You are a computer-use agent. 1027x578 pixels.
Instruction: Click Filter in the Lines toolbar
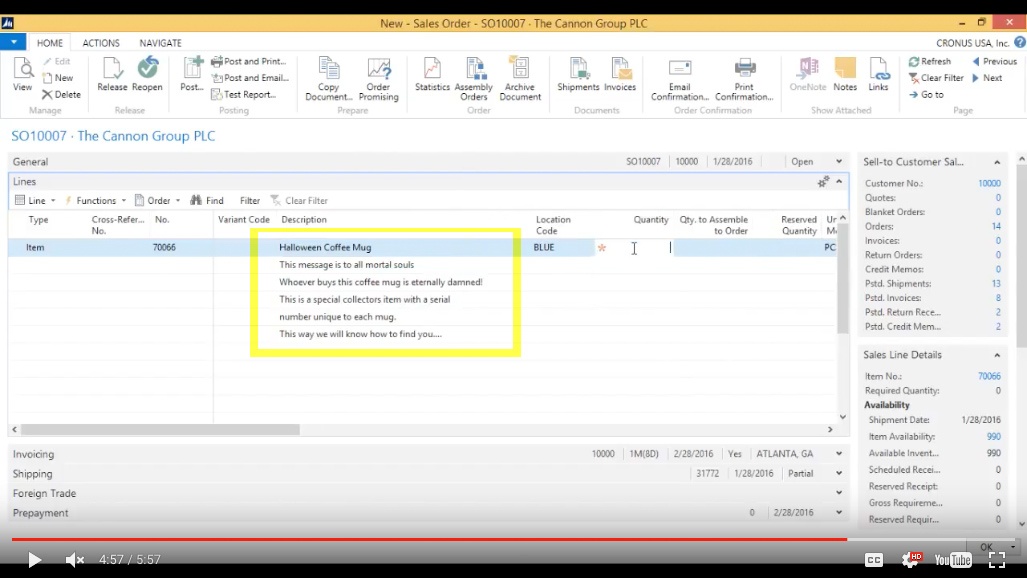click(250, 201)
